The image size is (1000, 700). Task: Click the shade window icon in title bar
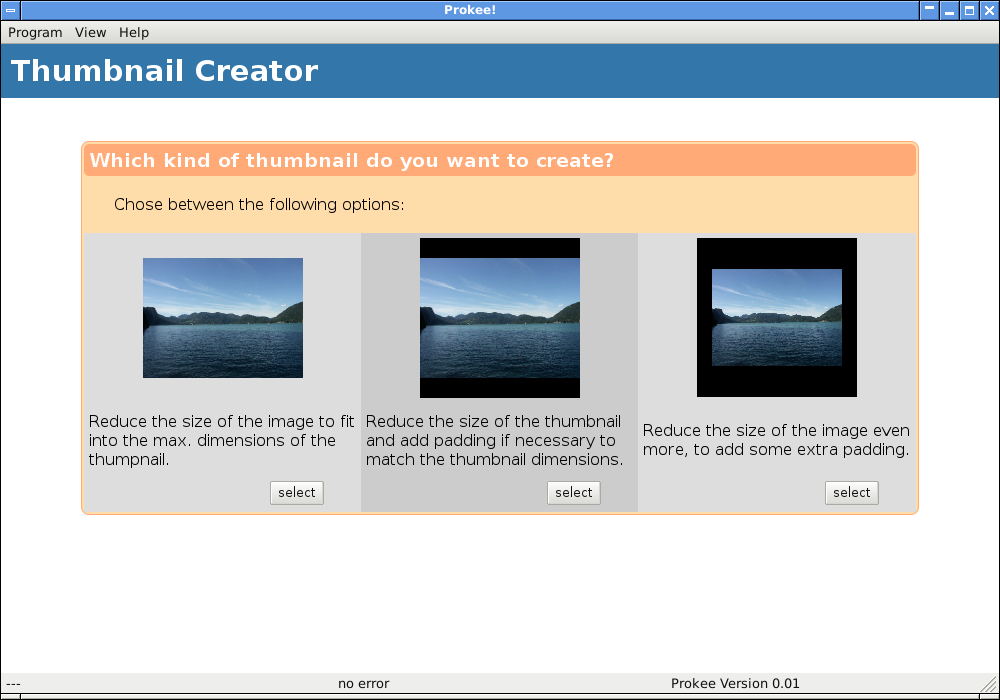point(930,10)
